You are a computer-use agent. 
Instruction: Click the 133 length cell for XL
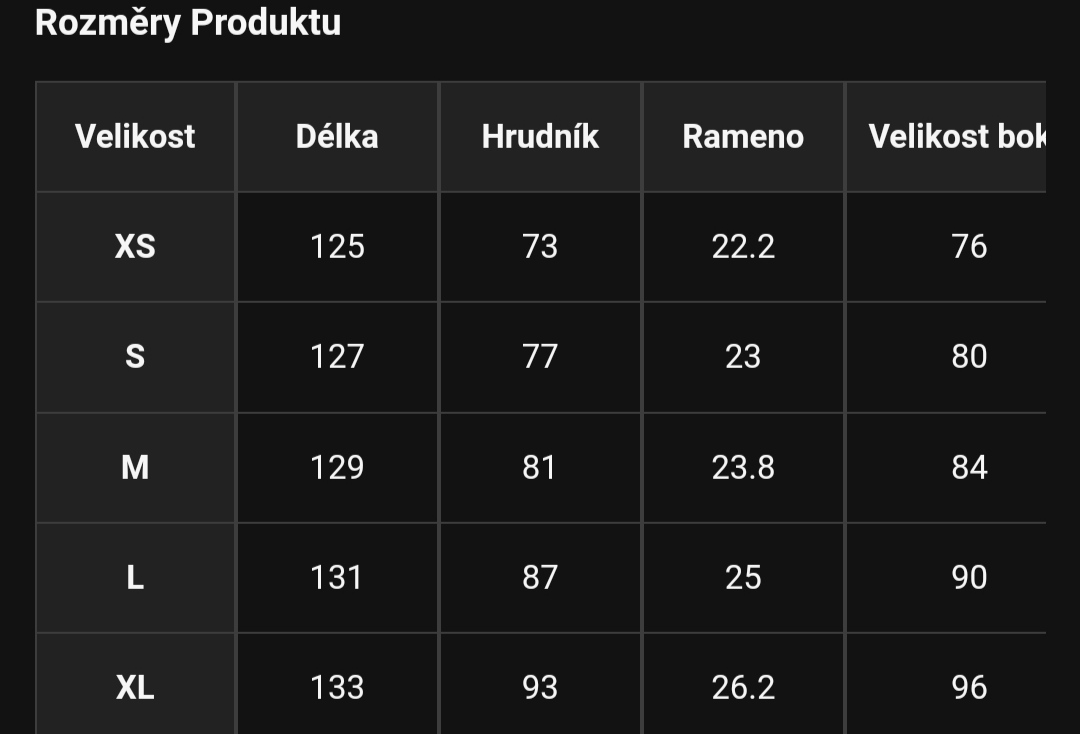(337, 687)
